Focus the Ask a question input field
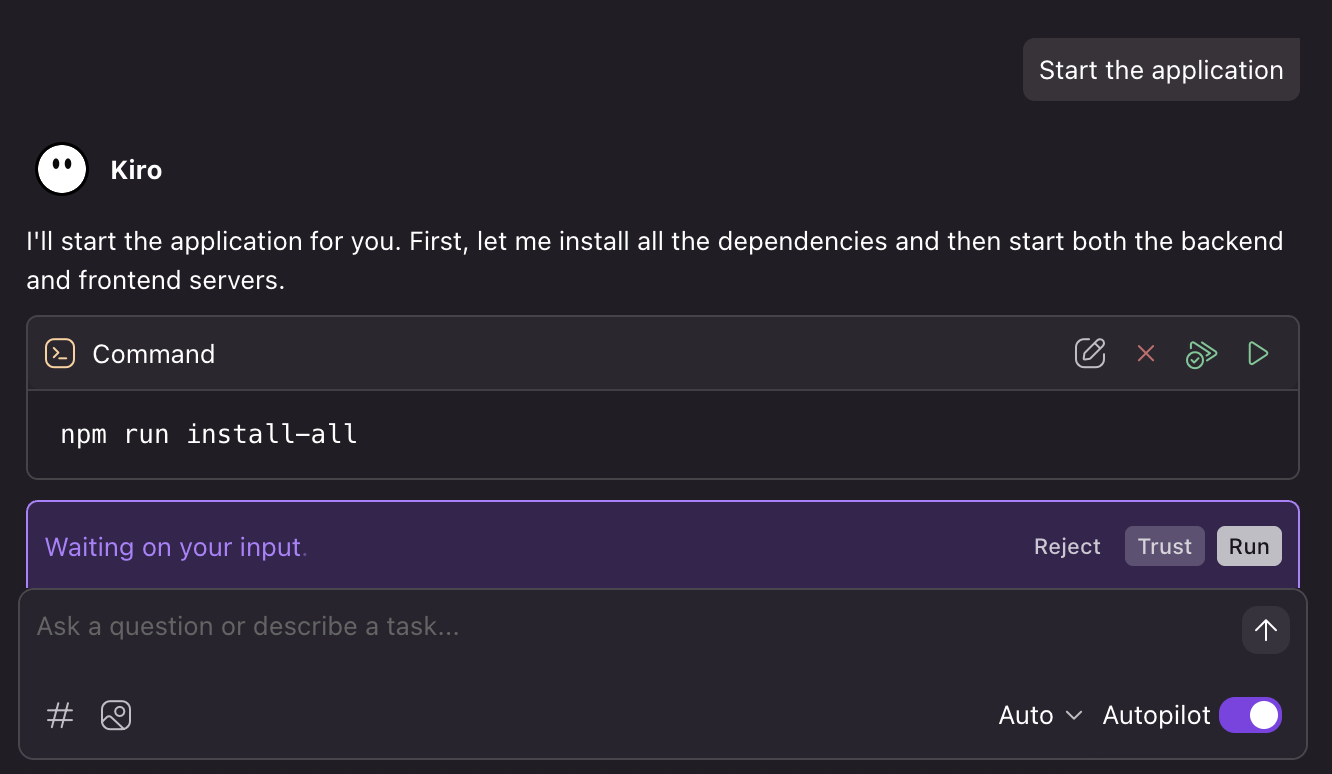This screenshot has height=774, width=1332. (x=630, y=627)
